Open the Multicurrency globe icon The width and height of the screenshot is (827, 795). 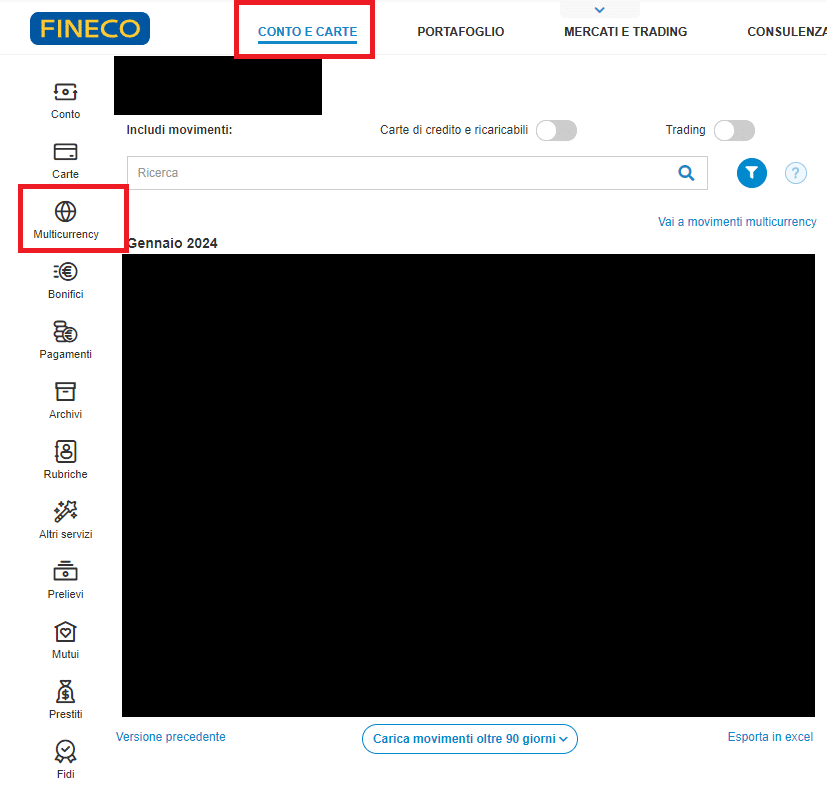pyautogui.click(x=65, y=212)
